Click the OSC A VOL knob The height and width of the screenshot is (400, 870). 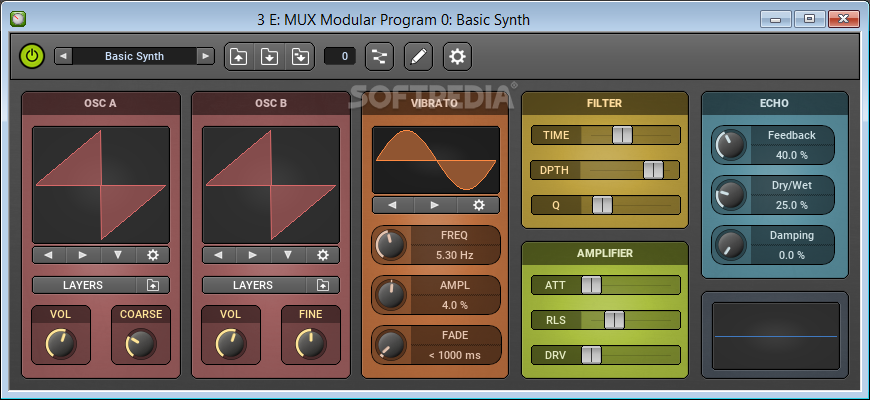(x=60, y=343)
